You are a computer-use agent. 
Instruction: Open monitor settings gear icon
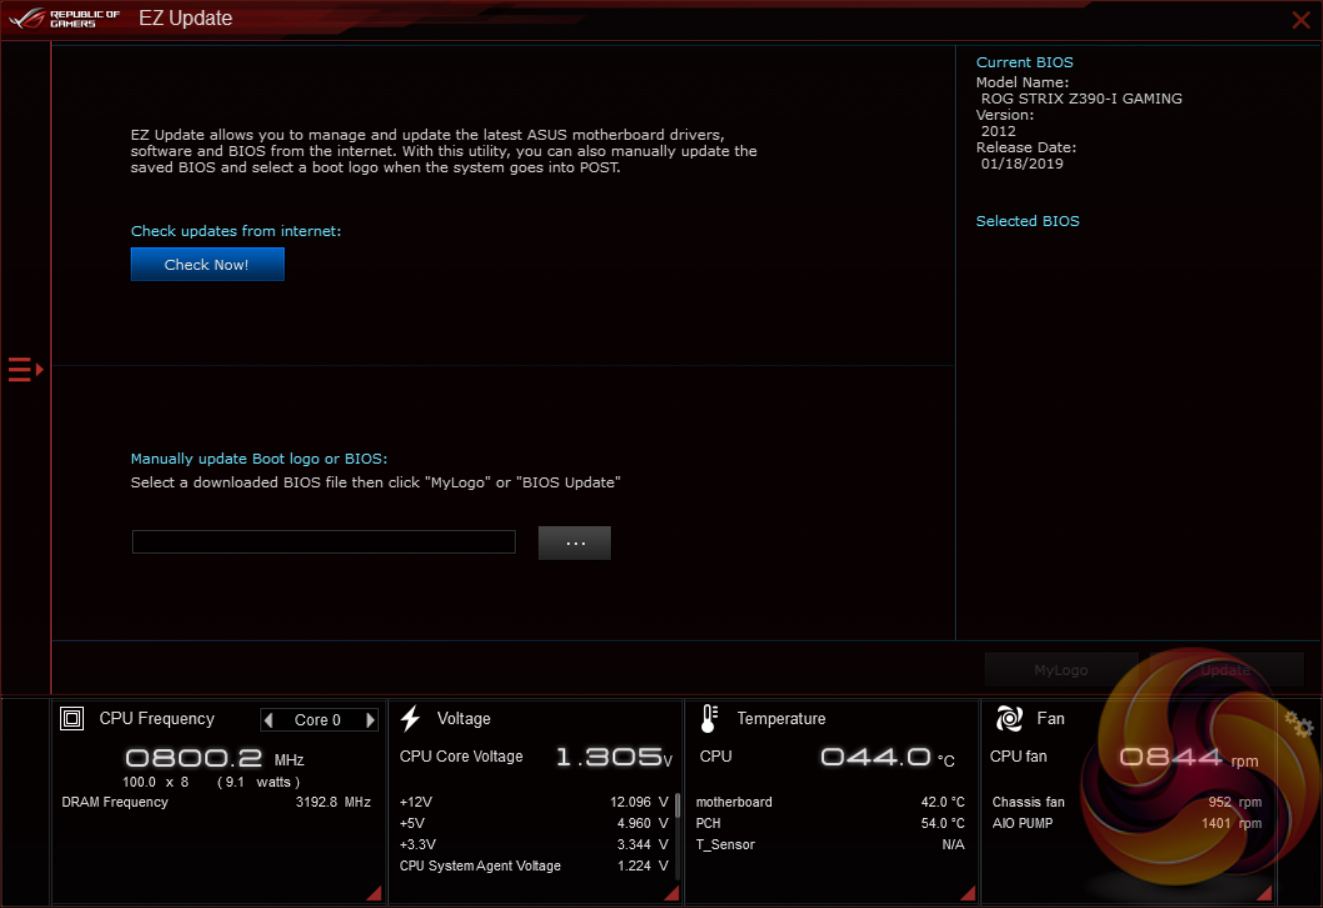pyautogui.click(x=1299, y=724)
